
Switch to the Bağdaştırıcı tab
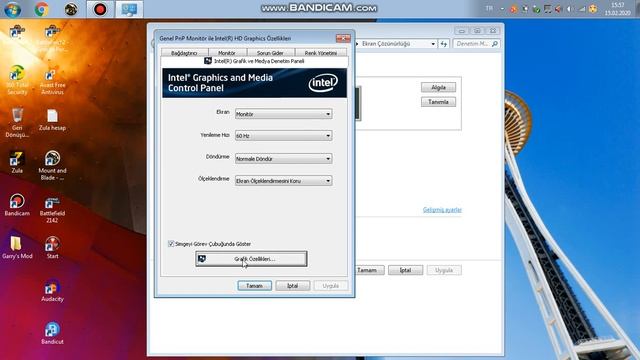click(184, 53)
